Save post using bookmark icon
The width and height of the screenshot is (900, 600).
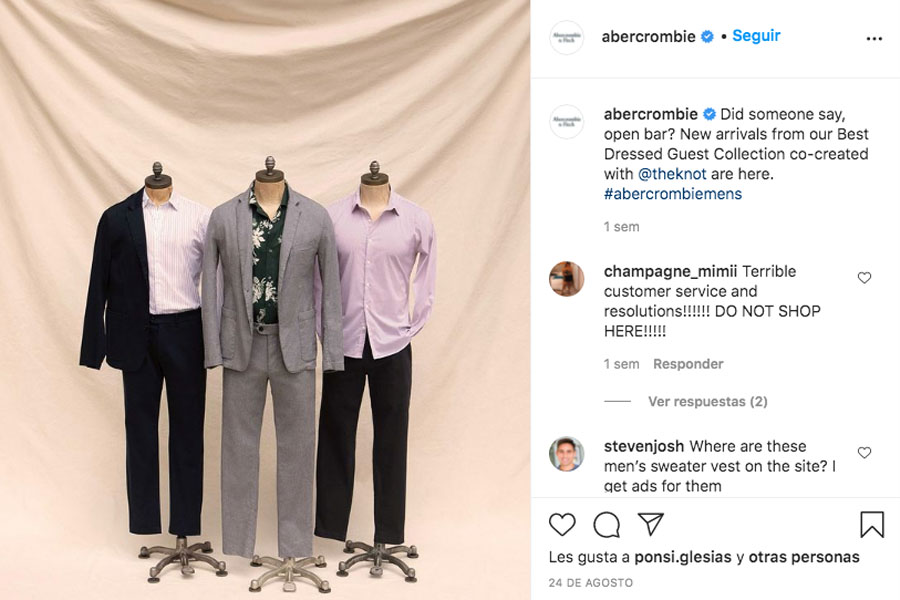coord(872,524)
